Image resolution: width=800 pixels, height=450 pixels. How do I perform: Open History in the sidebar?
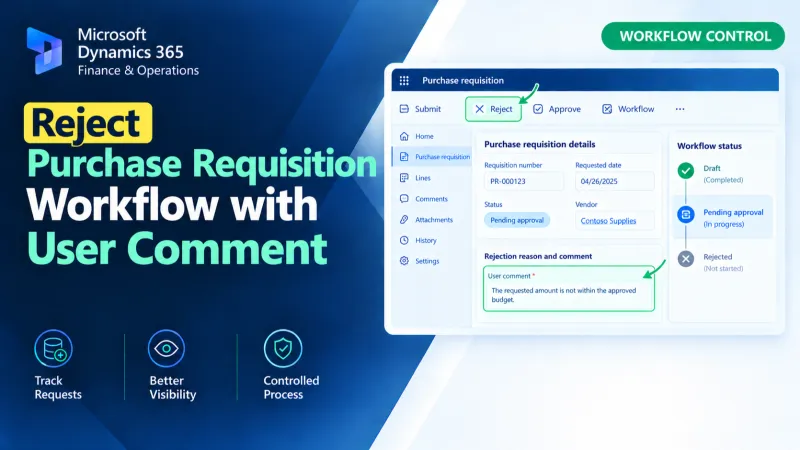[418, 240]
